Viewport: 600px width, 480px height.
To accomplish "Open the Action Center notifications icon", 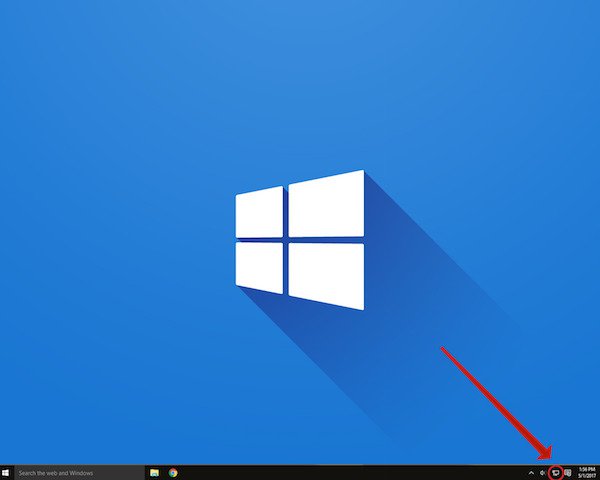I will tap(568, 473).
